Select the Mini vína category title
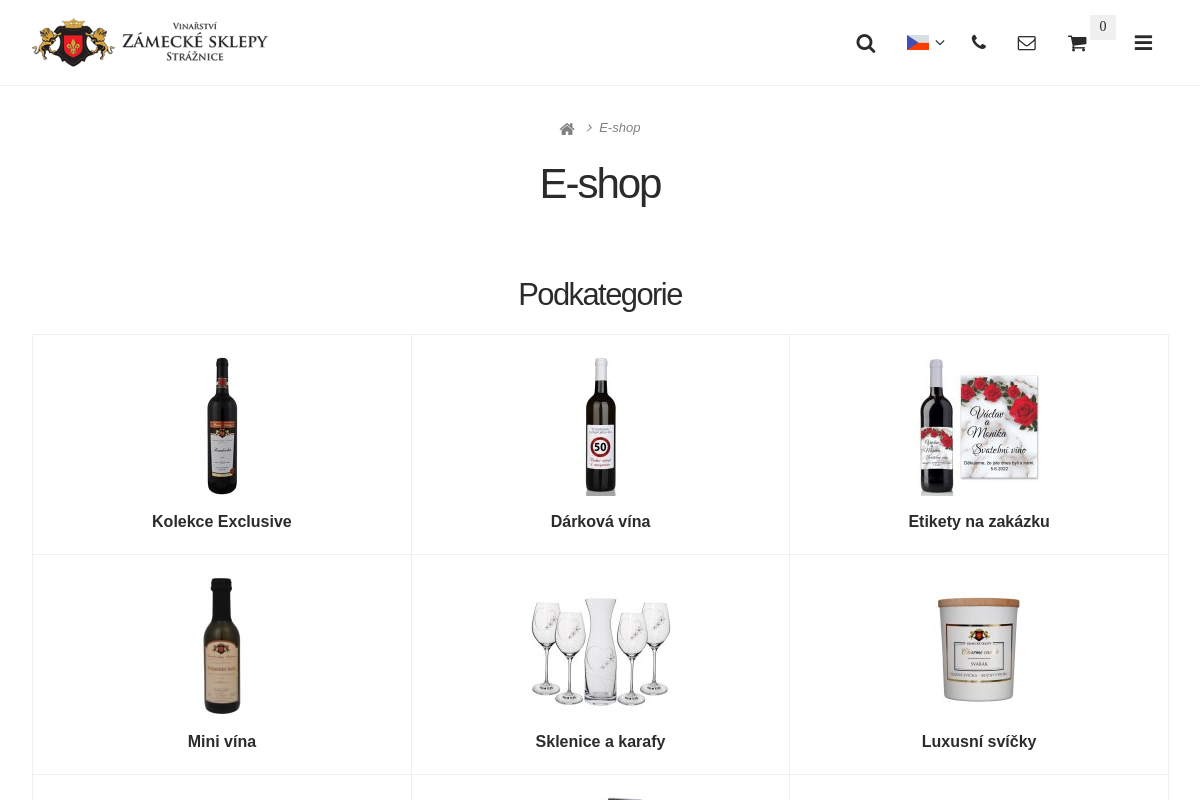Viewport: 1200px width, 800px height. tap(222, 741)
